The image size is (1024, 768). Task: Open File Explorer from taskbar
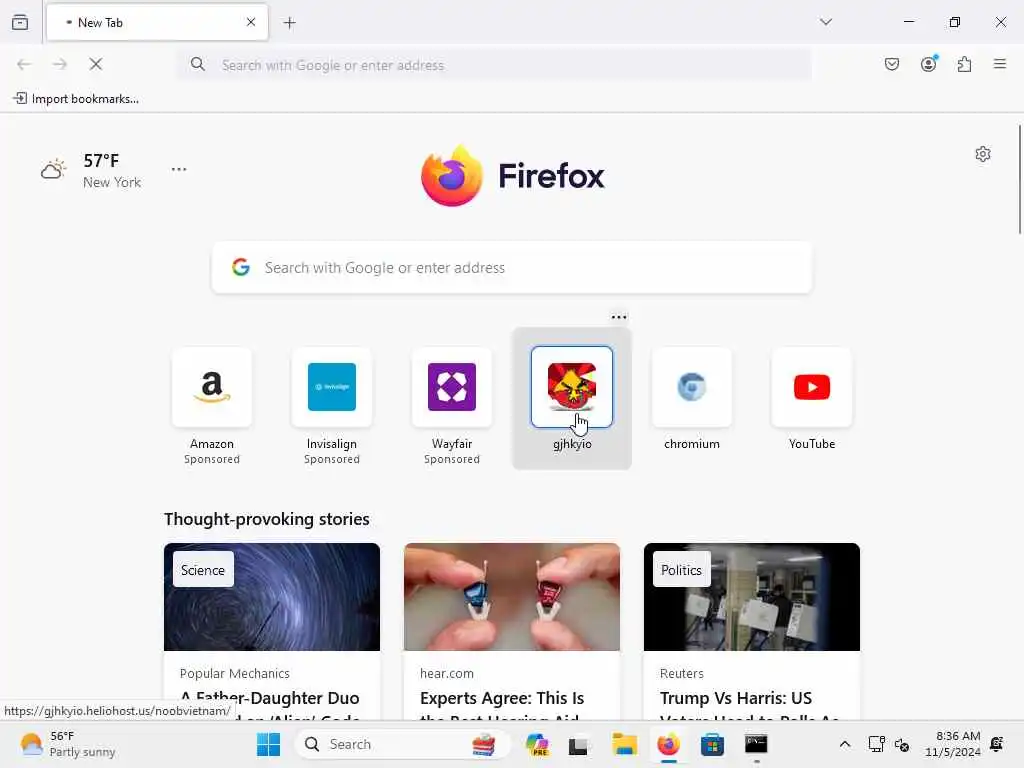coord(624,744)
